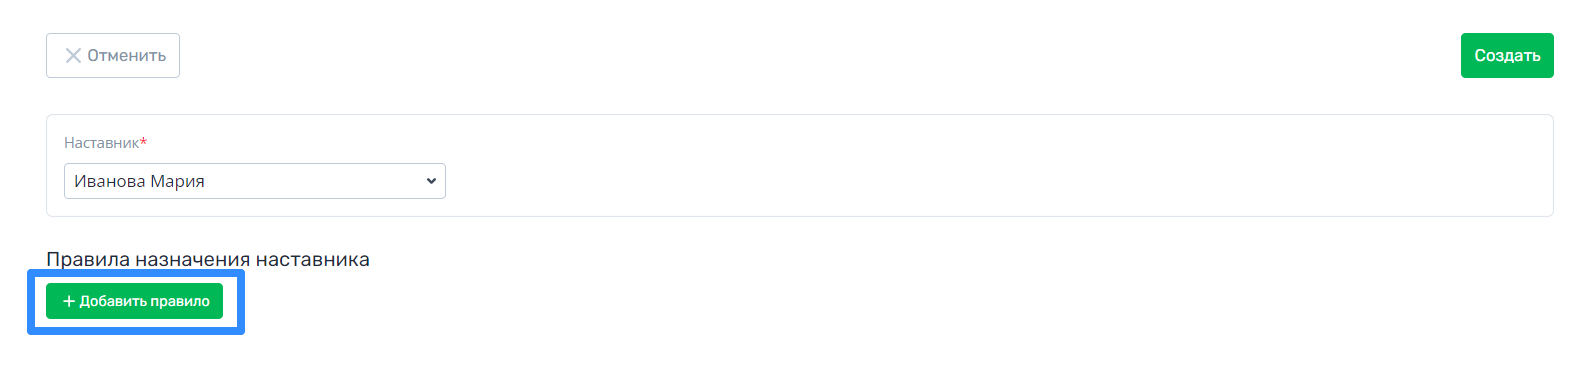This screenshot has height=375, width=1590.
Task: Expand mentor list using the arrow
Action: point(431,181)
